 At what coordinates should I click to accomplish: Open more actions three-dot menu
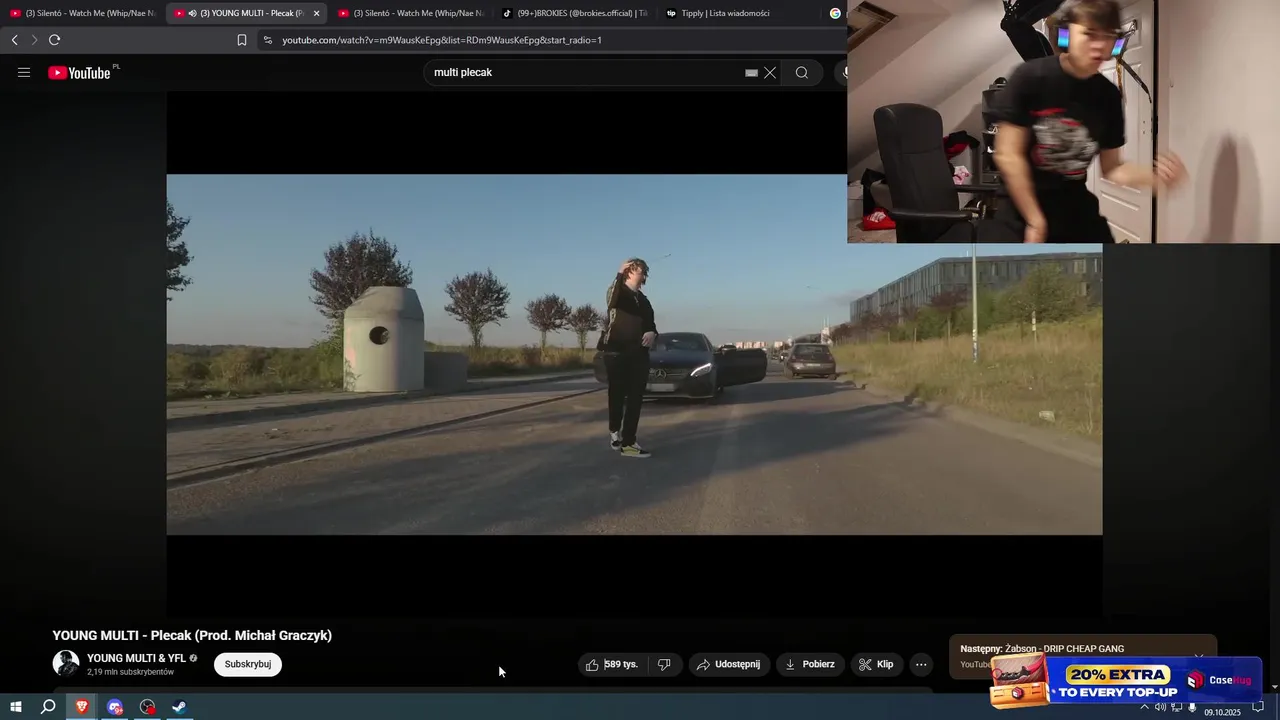(921, 664)
